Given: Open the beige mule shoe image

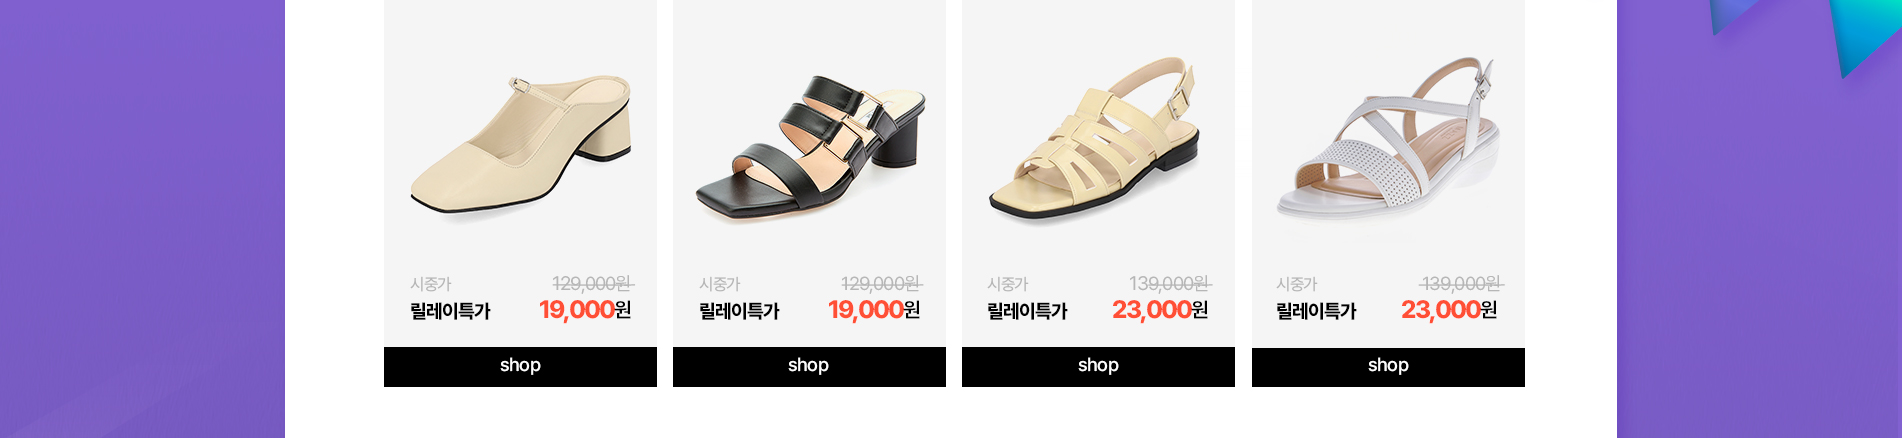Looking at the screenshot, I should pyautogui.click(x=521, y=143).
